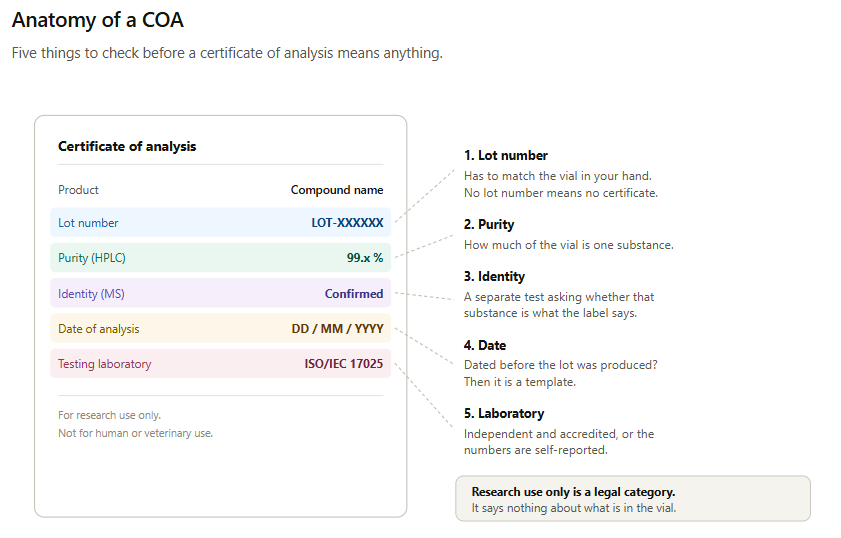Image resolution: width=841 pixels, height=538 pixels.
Task: Select the Confirmed identity value
Action: pos(354,294)
